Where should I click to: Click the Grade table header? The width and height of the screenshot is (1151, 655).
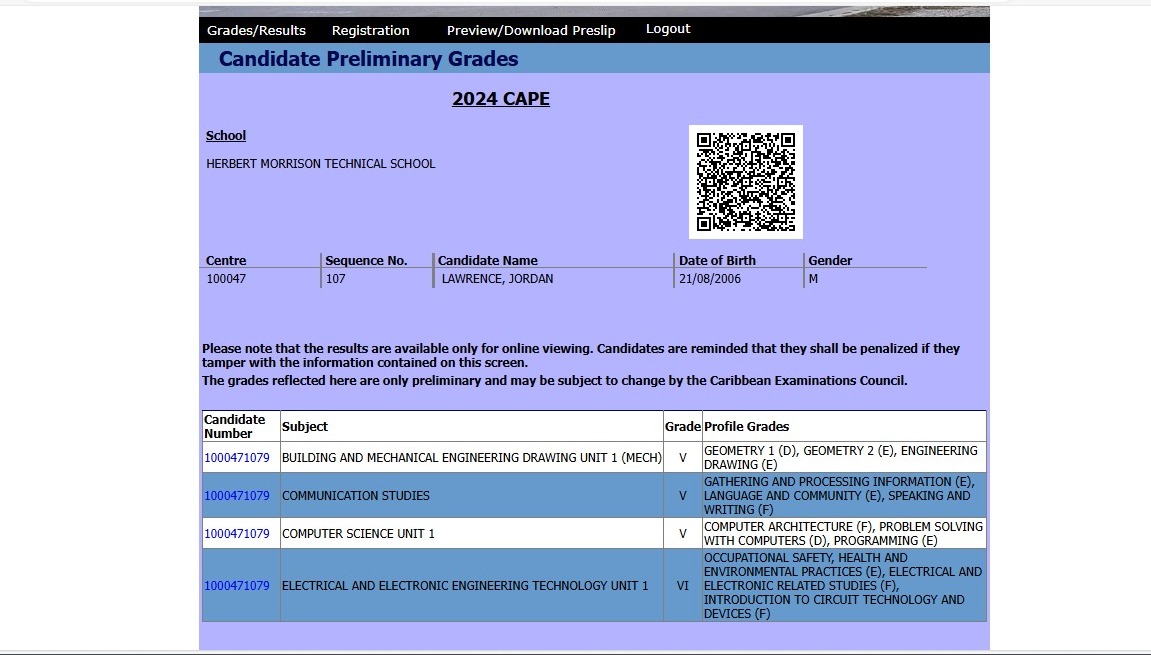pyautogui.click(x=683, y=427)
